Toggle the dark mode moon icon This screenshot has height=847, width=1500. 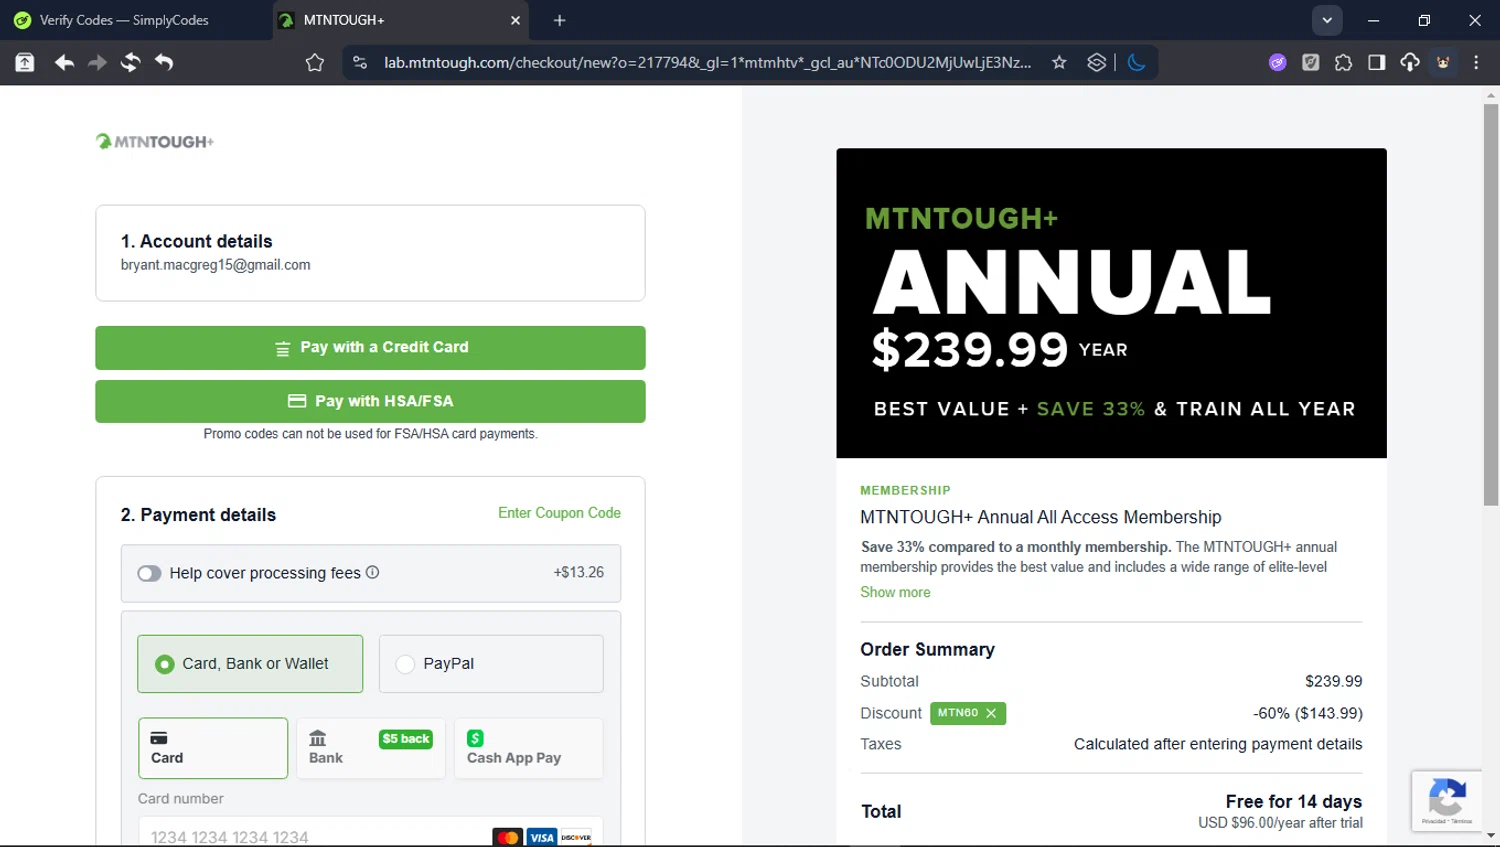[x=1137, y=62]
